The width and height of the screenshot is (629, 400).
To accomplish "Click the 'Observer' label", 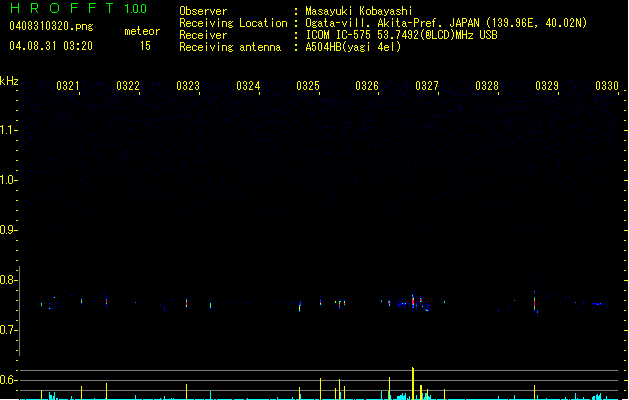I will [x=203, y=11].
